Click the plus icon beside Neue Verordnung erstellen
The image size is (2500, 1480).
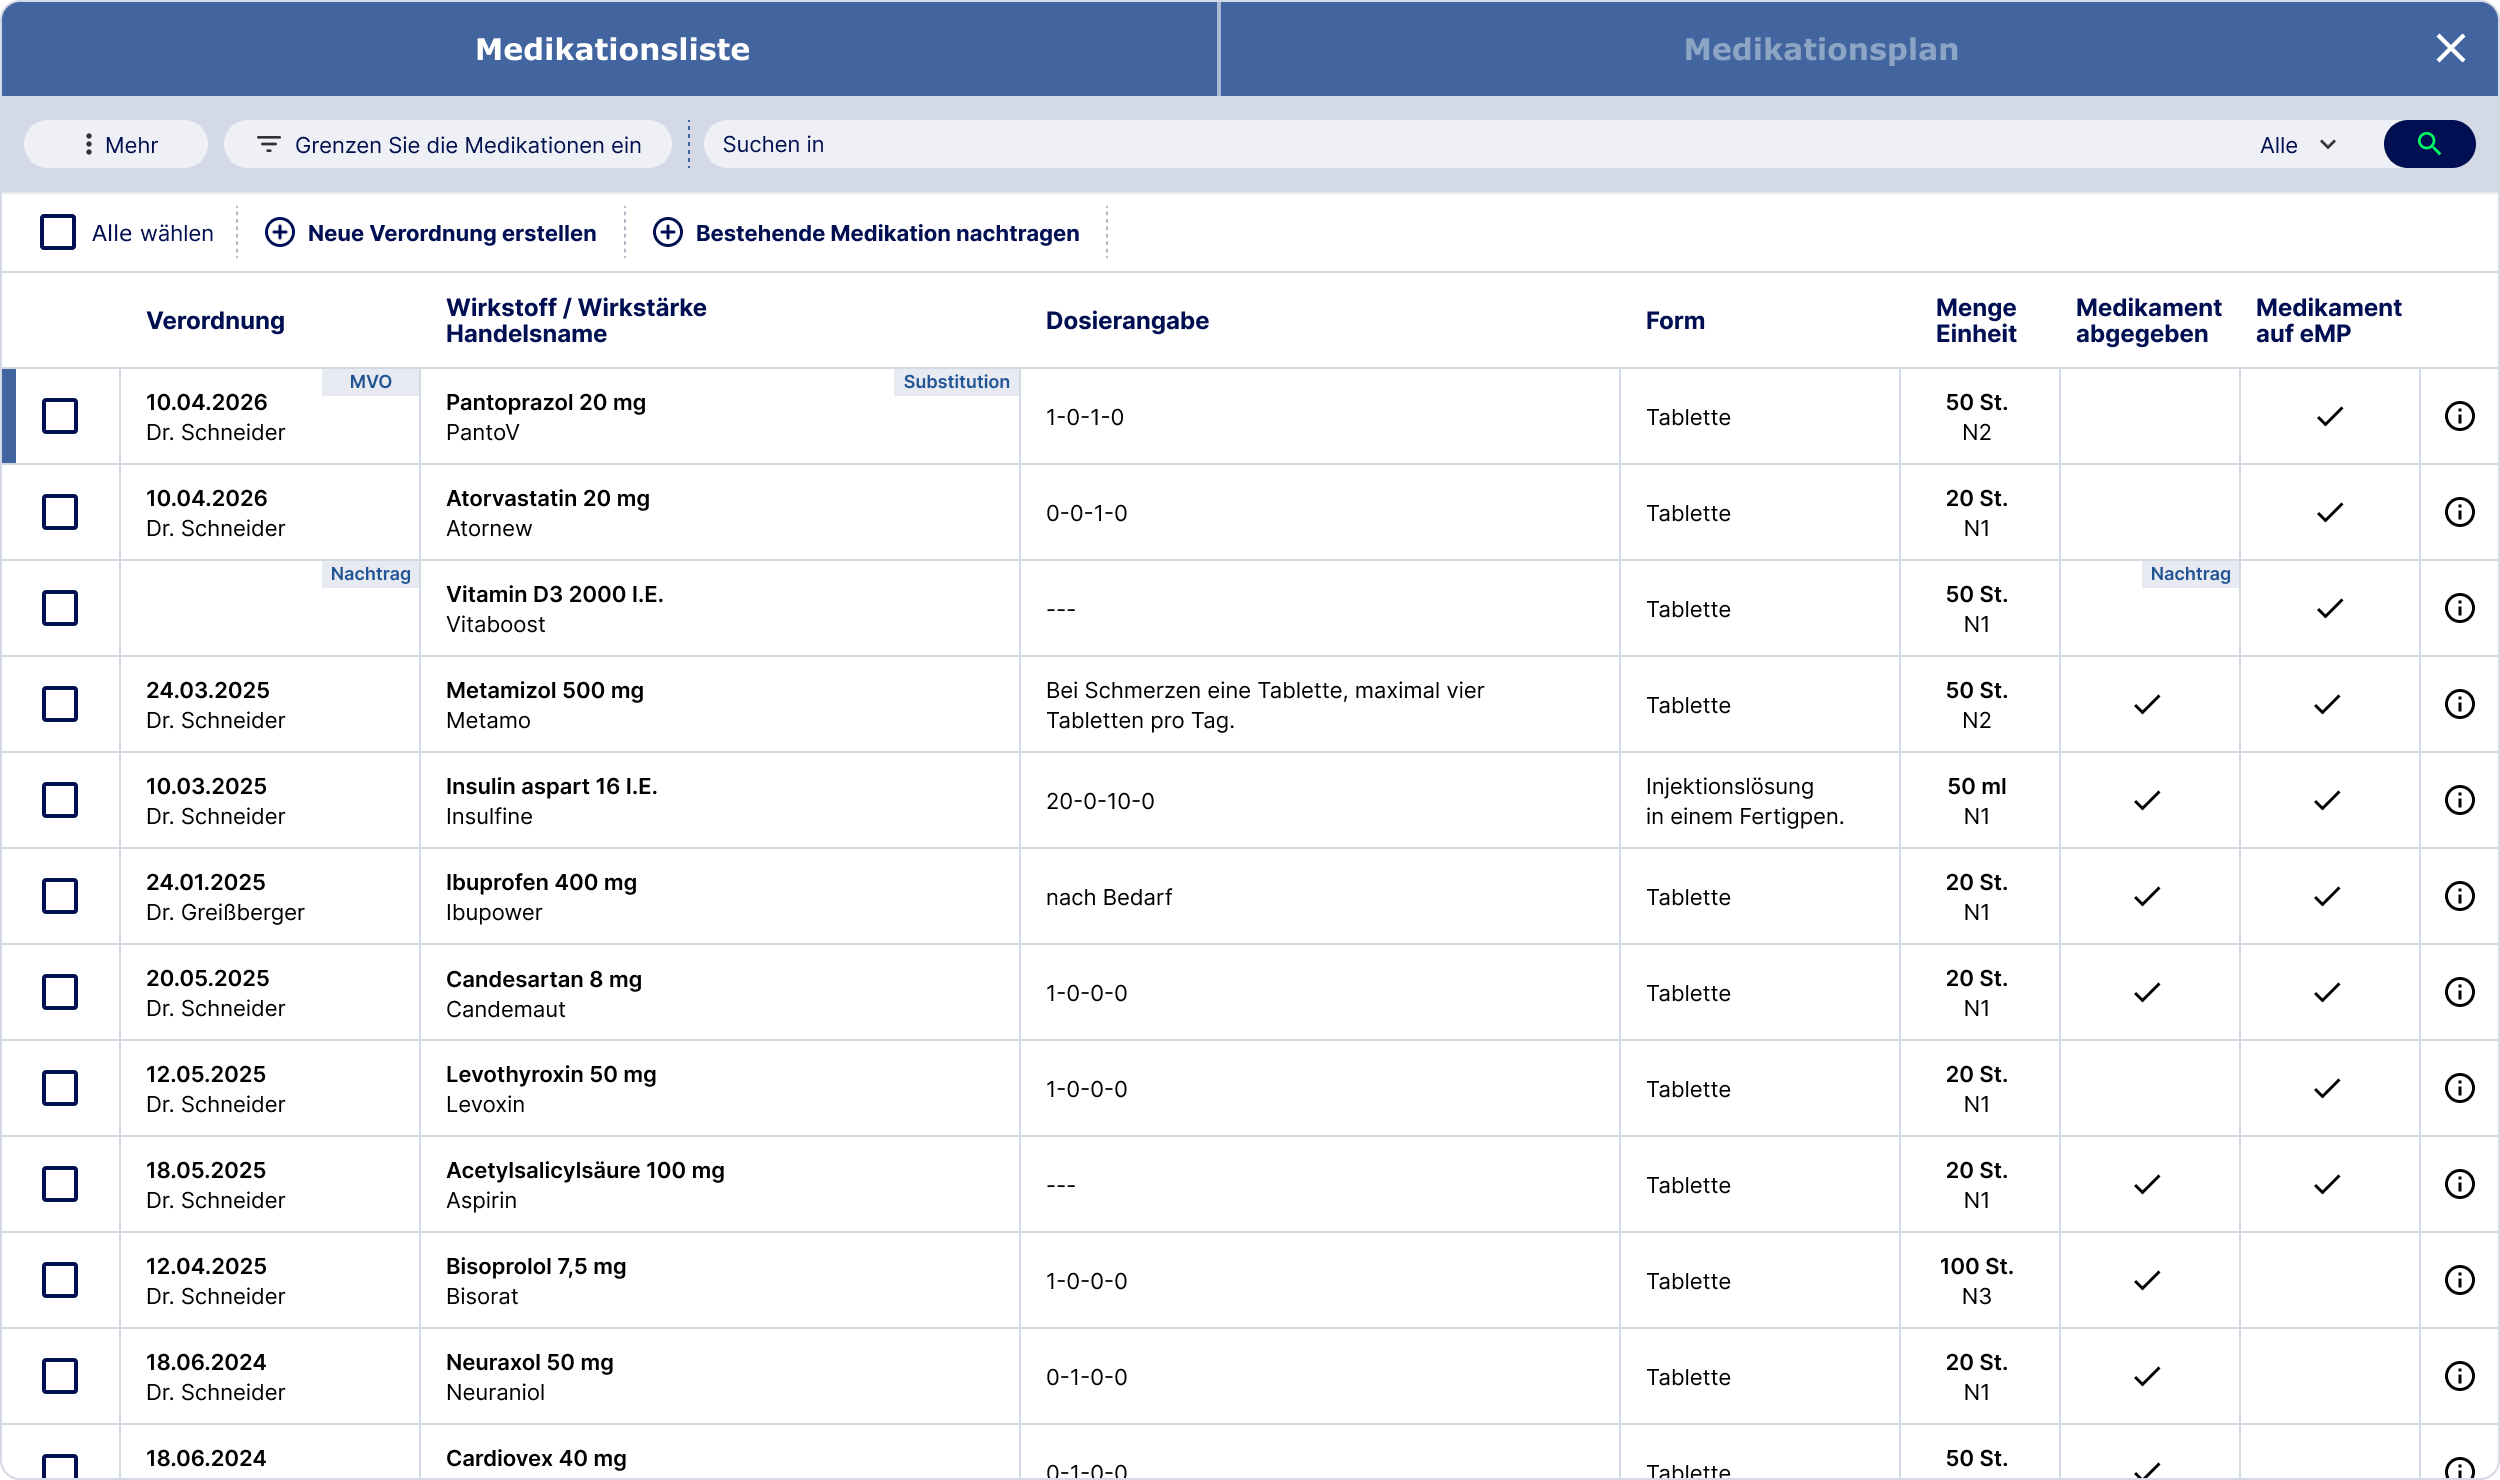pos(280,232)
